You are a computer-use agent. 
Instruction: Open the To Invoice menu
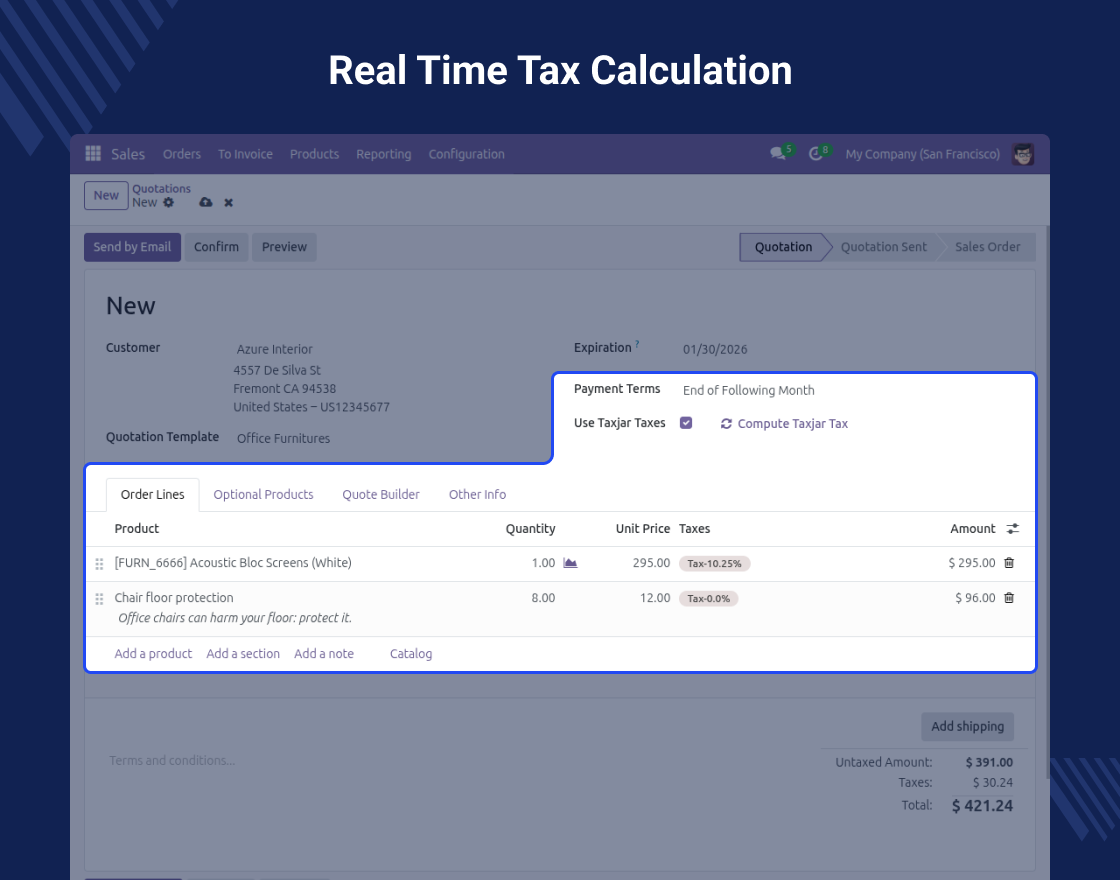pos(245,154)
